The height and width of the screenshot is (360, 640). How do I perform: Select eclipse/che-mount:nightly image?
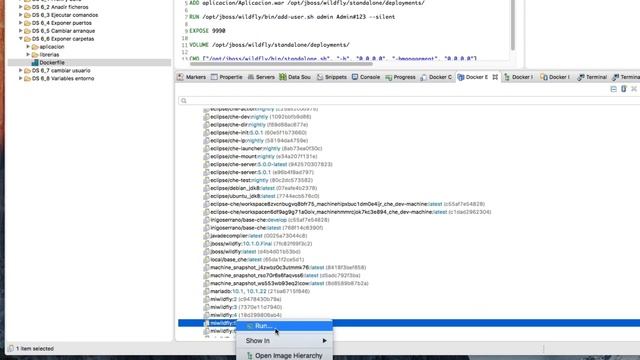click(x=264, y=156)
